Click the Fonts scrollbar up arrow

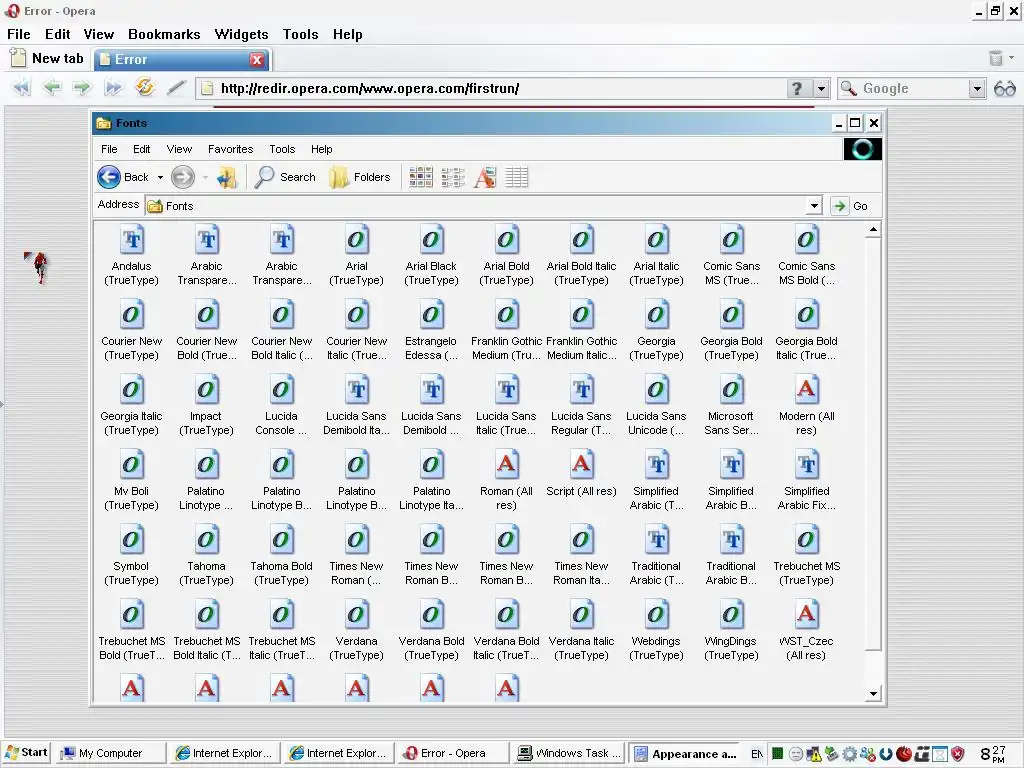tap(873, 230)
